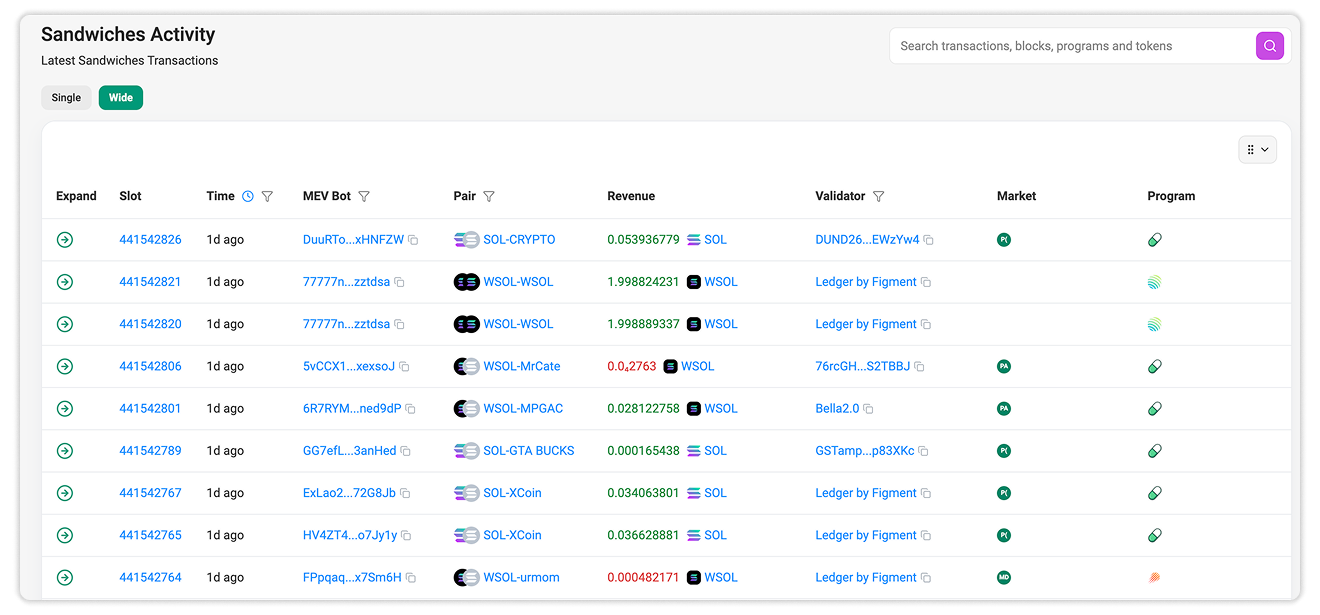Open the column layout dropdown button
This screenshot has width=1320, height=615.
click(1257, 150)
